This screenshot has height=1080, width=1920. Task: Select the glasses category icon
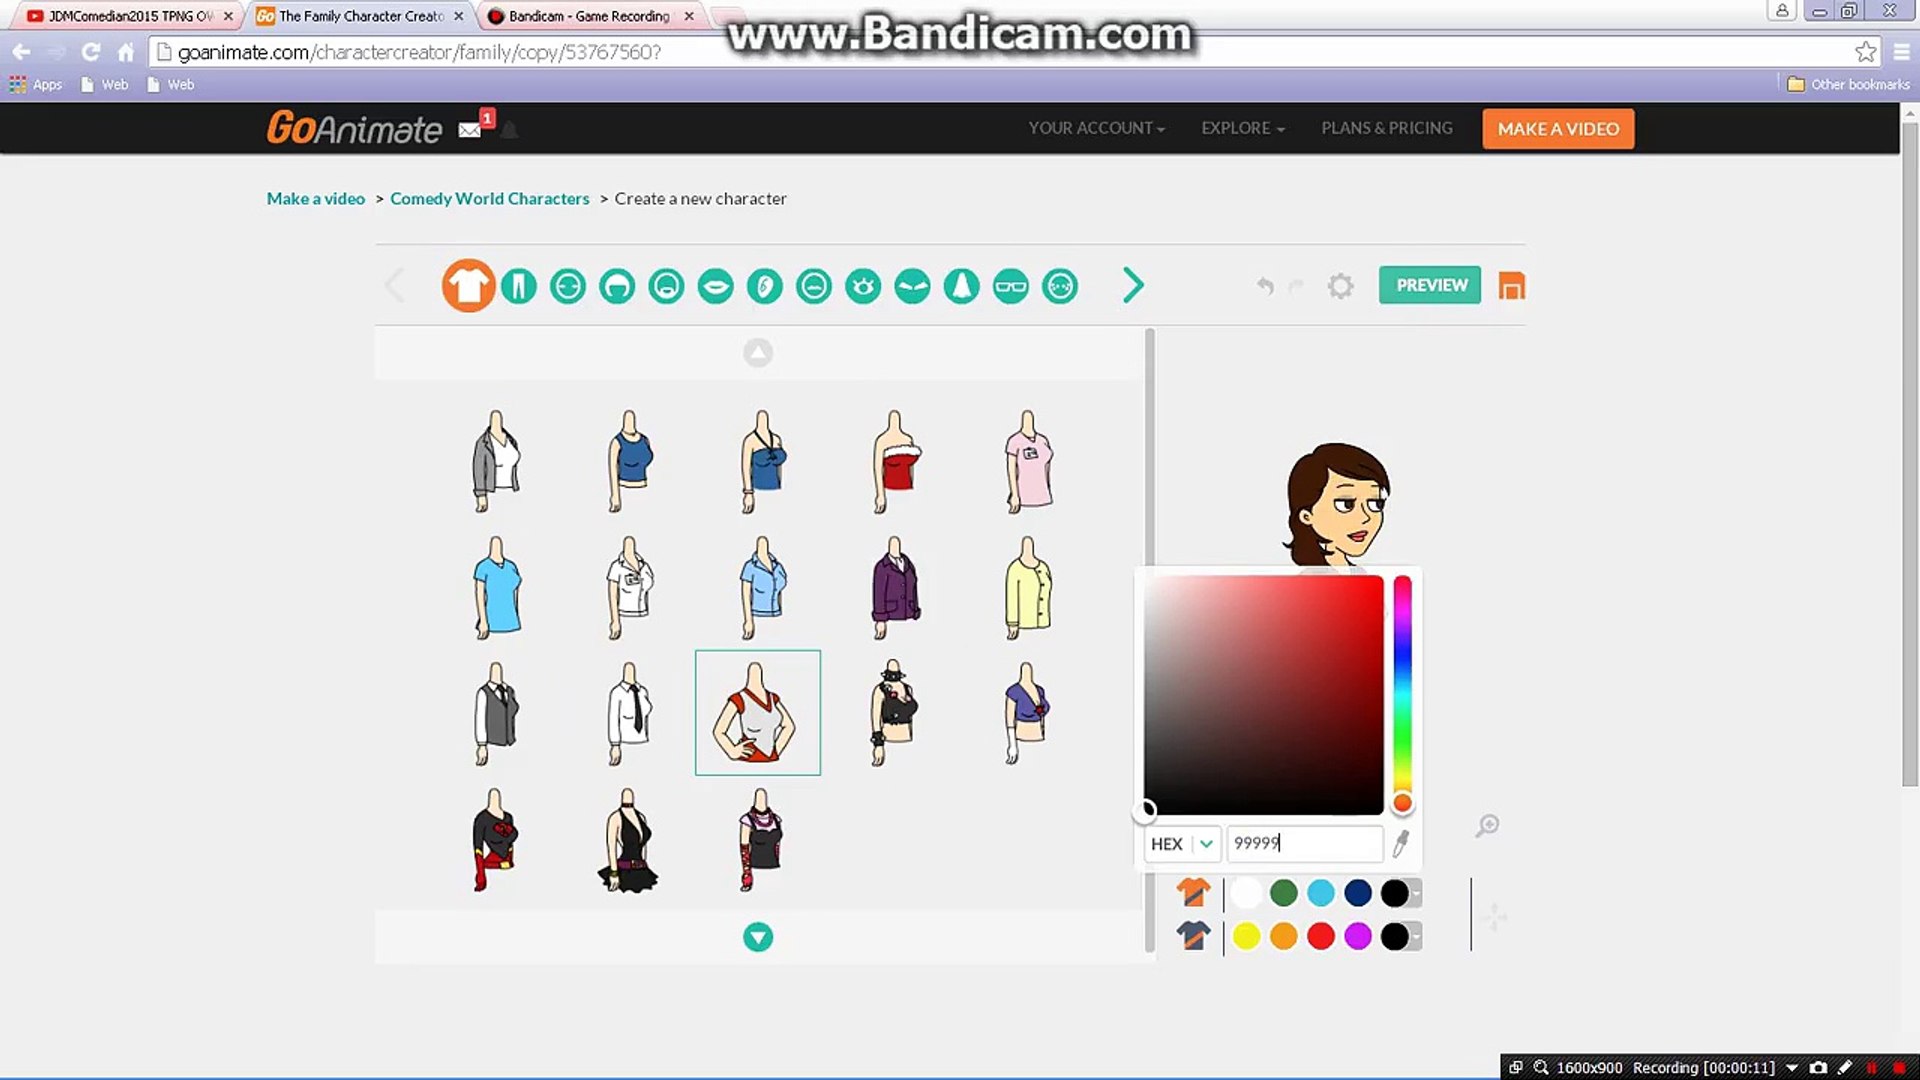click(1010, 285)
